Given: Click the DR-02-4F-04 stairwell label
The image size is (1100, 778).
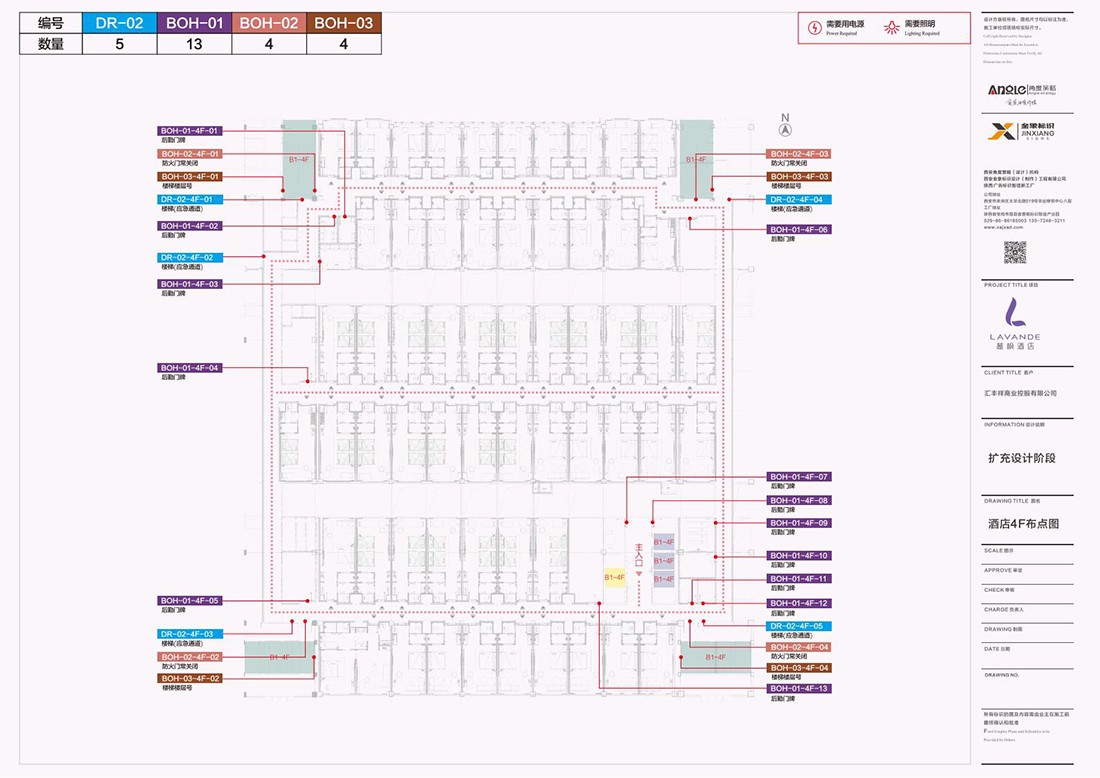Looking at the screenshot, I should point(798,200).
